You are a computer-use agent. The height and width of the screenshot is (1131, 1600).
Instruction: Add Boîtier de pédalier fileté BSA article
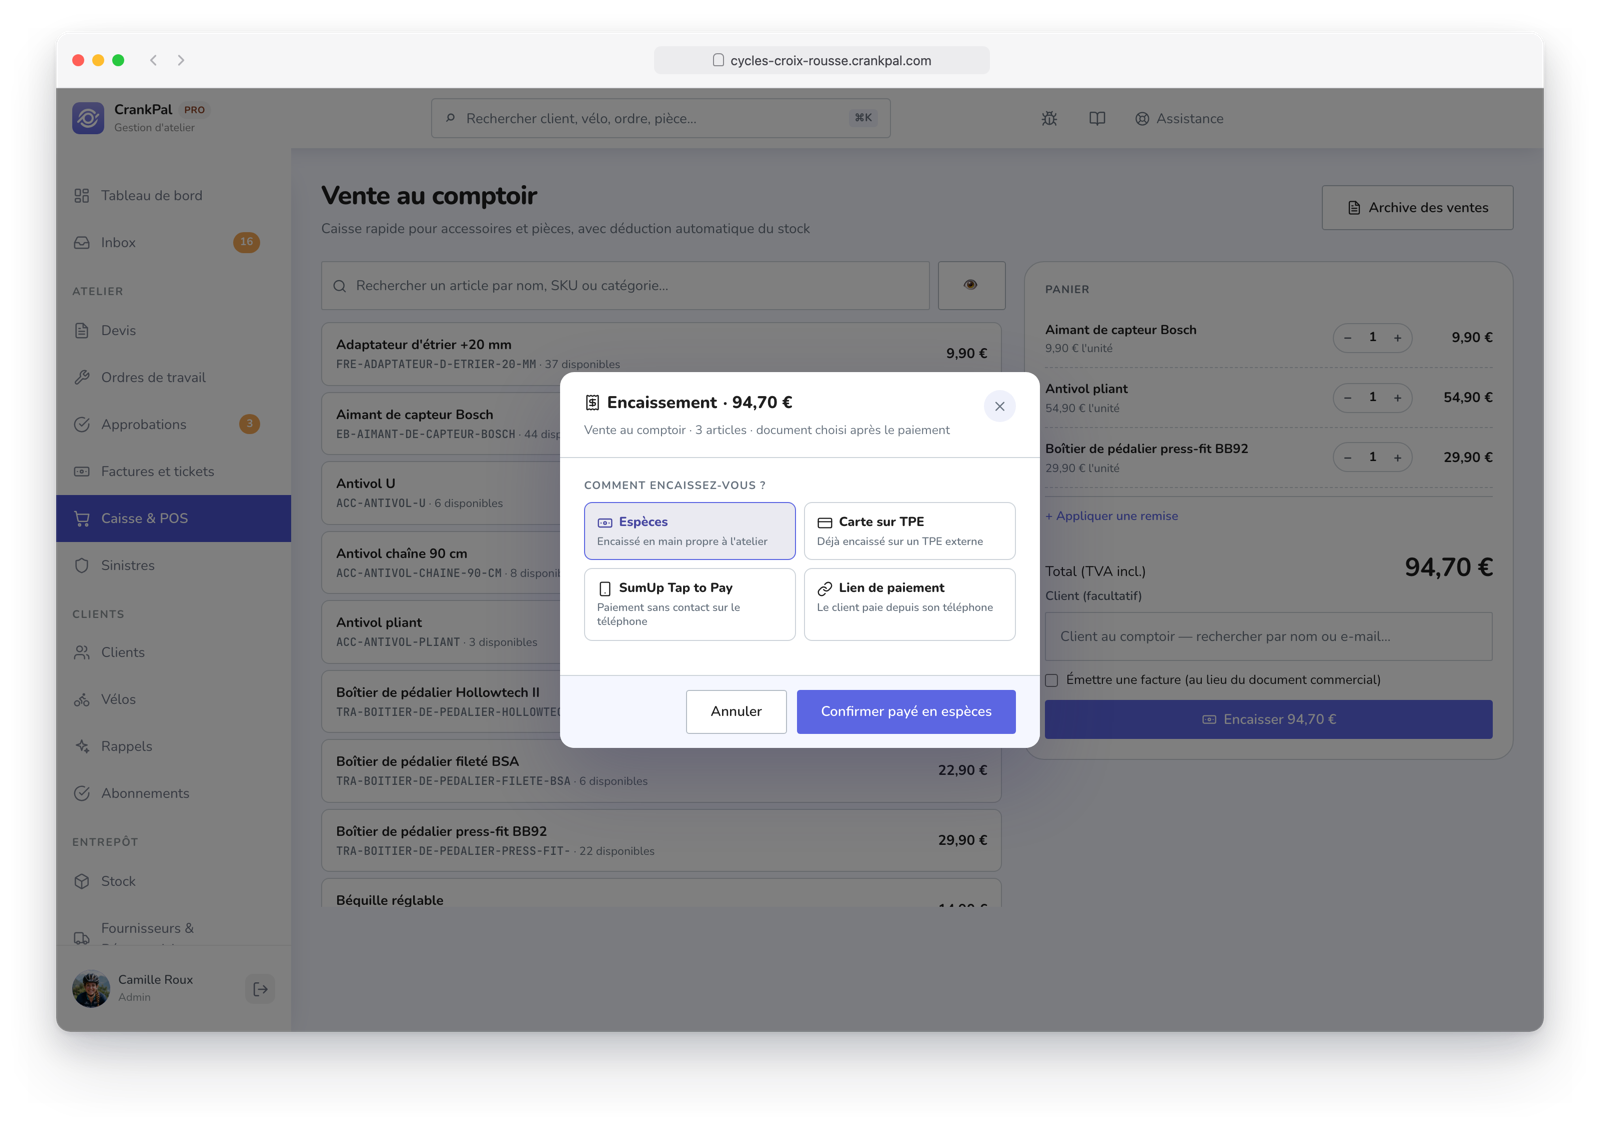[661, 770]
